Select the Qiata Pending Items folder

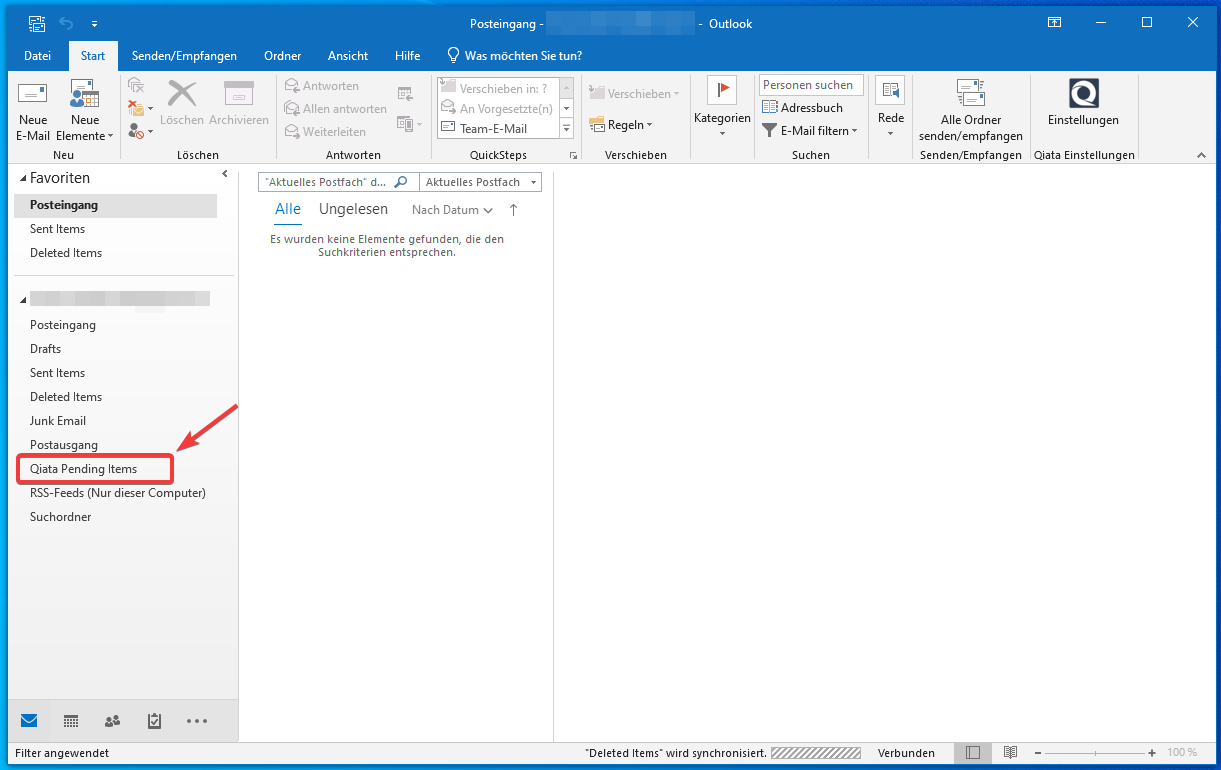click(x=84, y=469)
